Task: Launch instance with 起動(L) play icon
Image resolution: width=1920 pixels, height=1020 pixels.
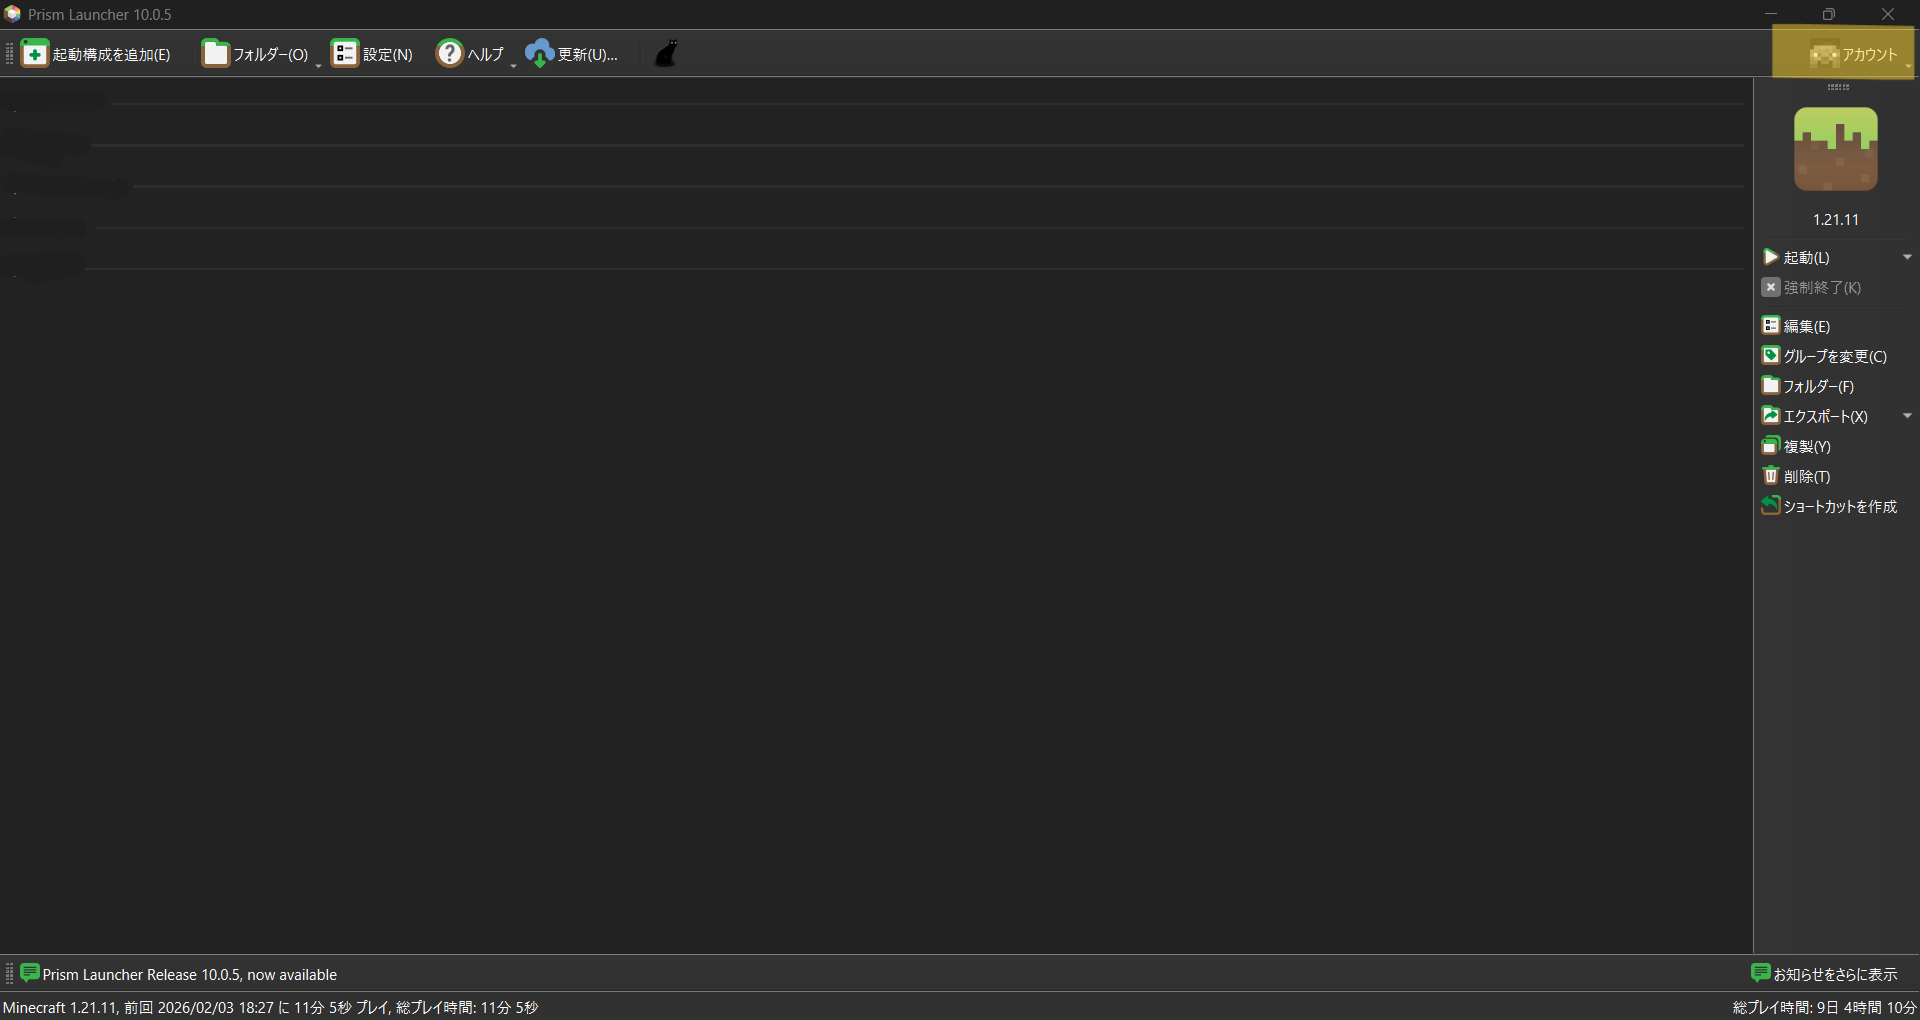Action: point(1771,257)
